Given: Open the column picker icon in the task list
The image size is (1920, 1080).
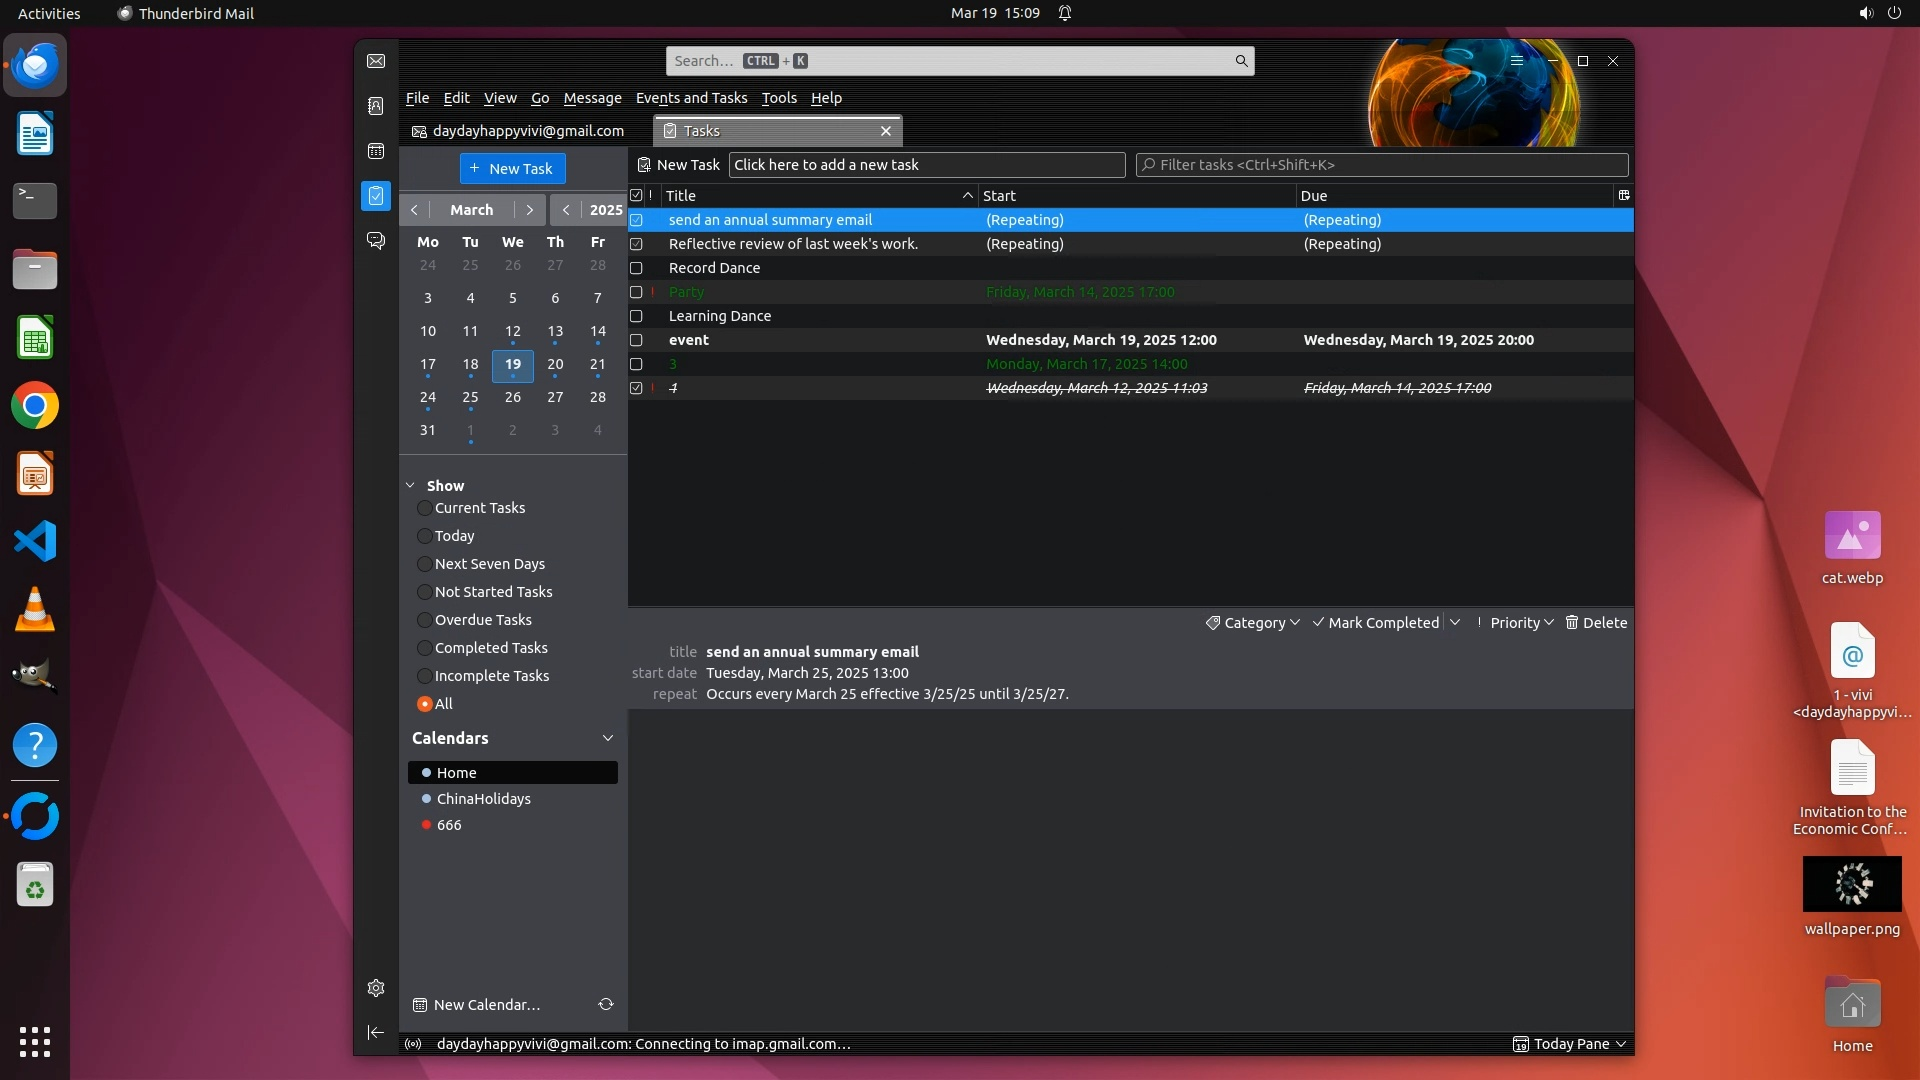Looking at the screenshot, I should pyautogui.click(x=1623, y=195).
